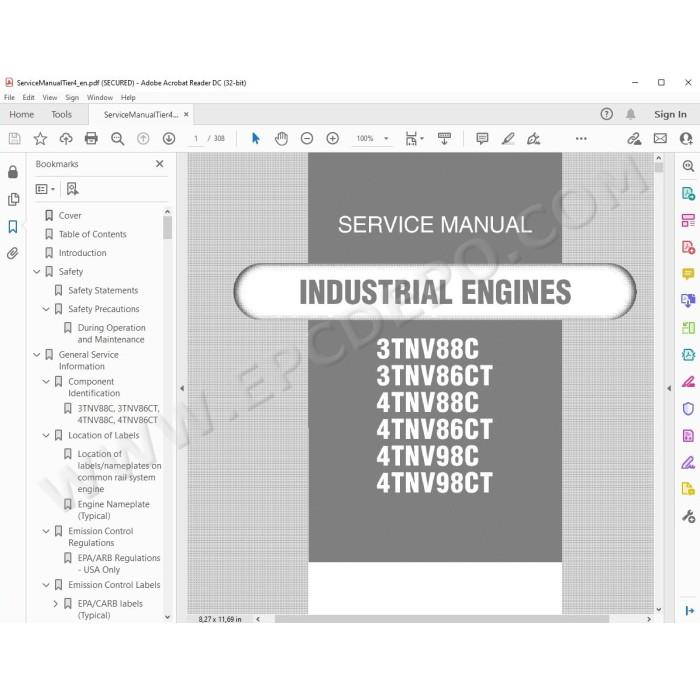Collapse Emission Control Regulations bookmark
This screenshot has width=700, height=700.
click(46, 531)
